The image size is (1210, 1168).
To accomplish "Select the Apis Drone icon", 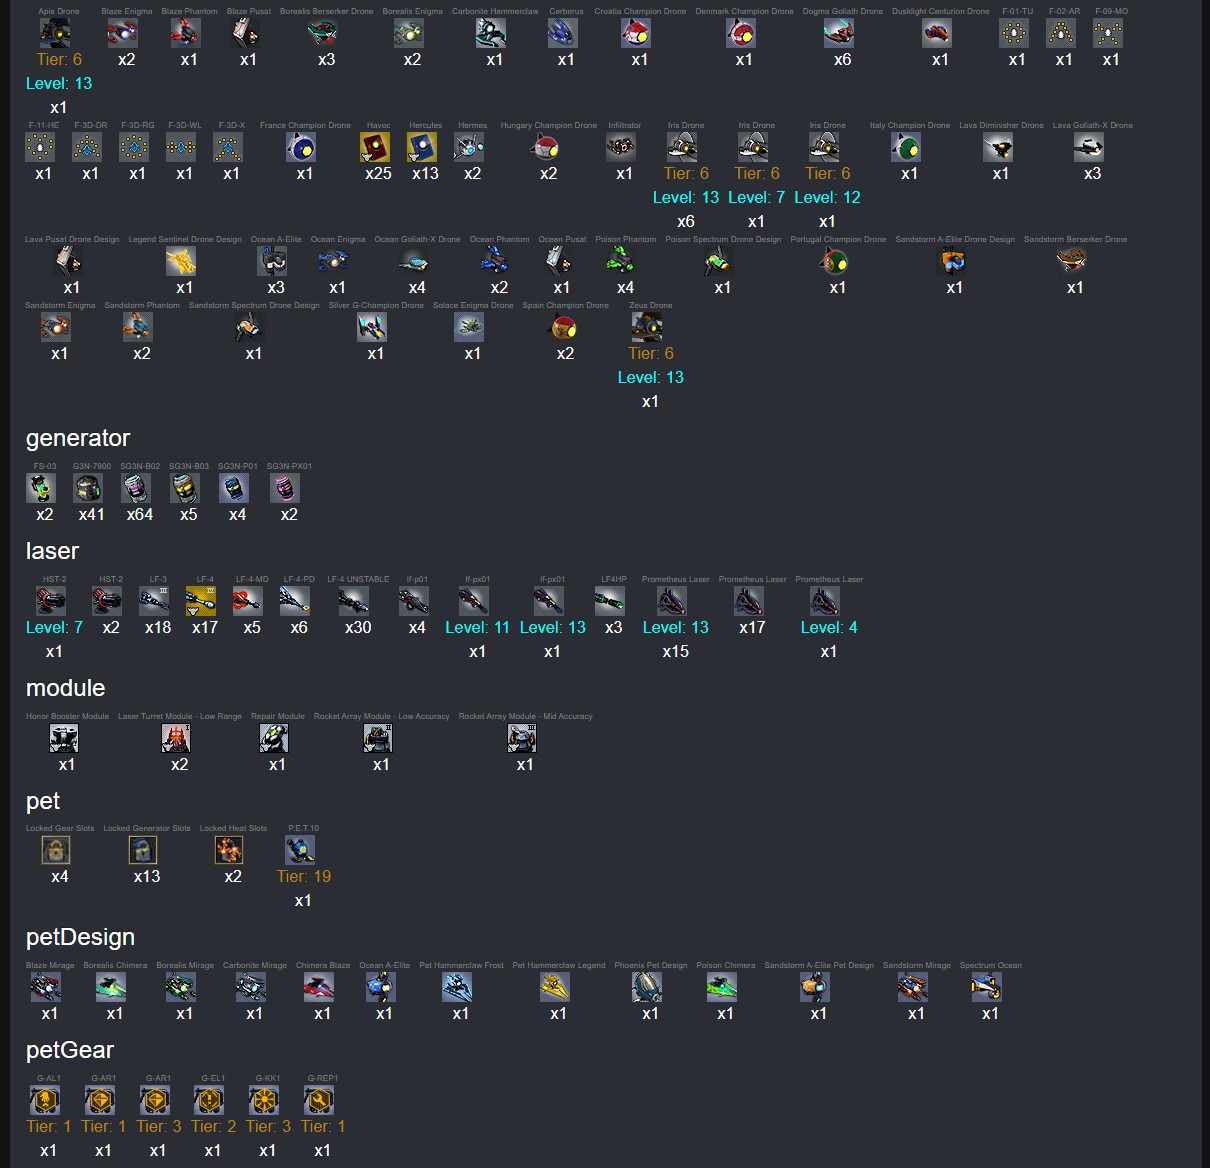I will [x=55, y=34].
